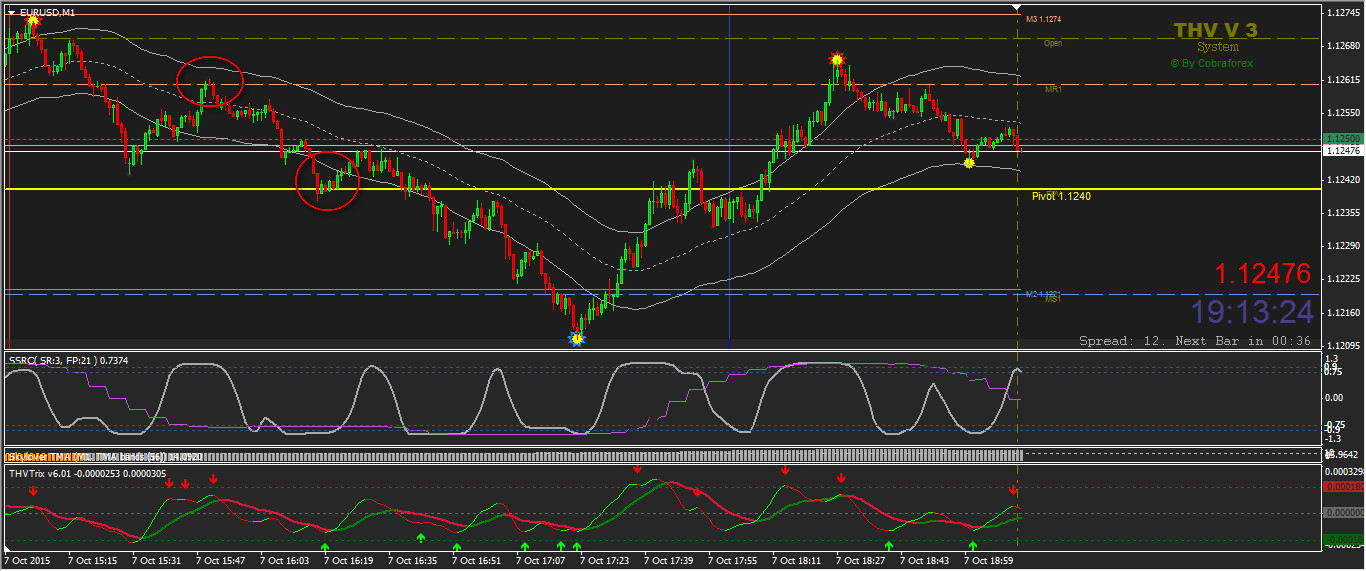Select the SSRC( SR:3, FP:21 ) indicator label
Viewport: 1366px width, 571px height.
coord(68,360)
